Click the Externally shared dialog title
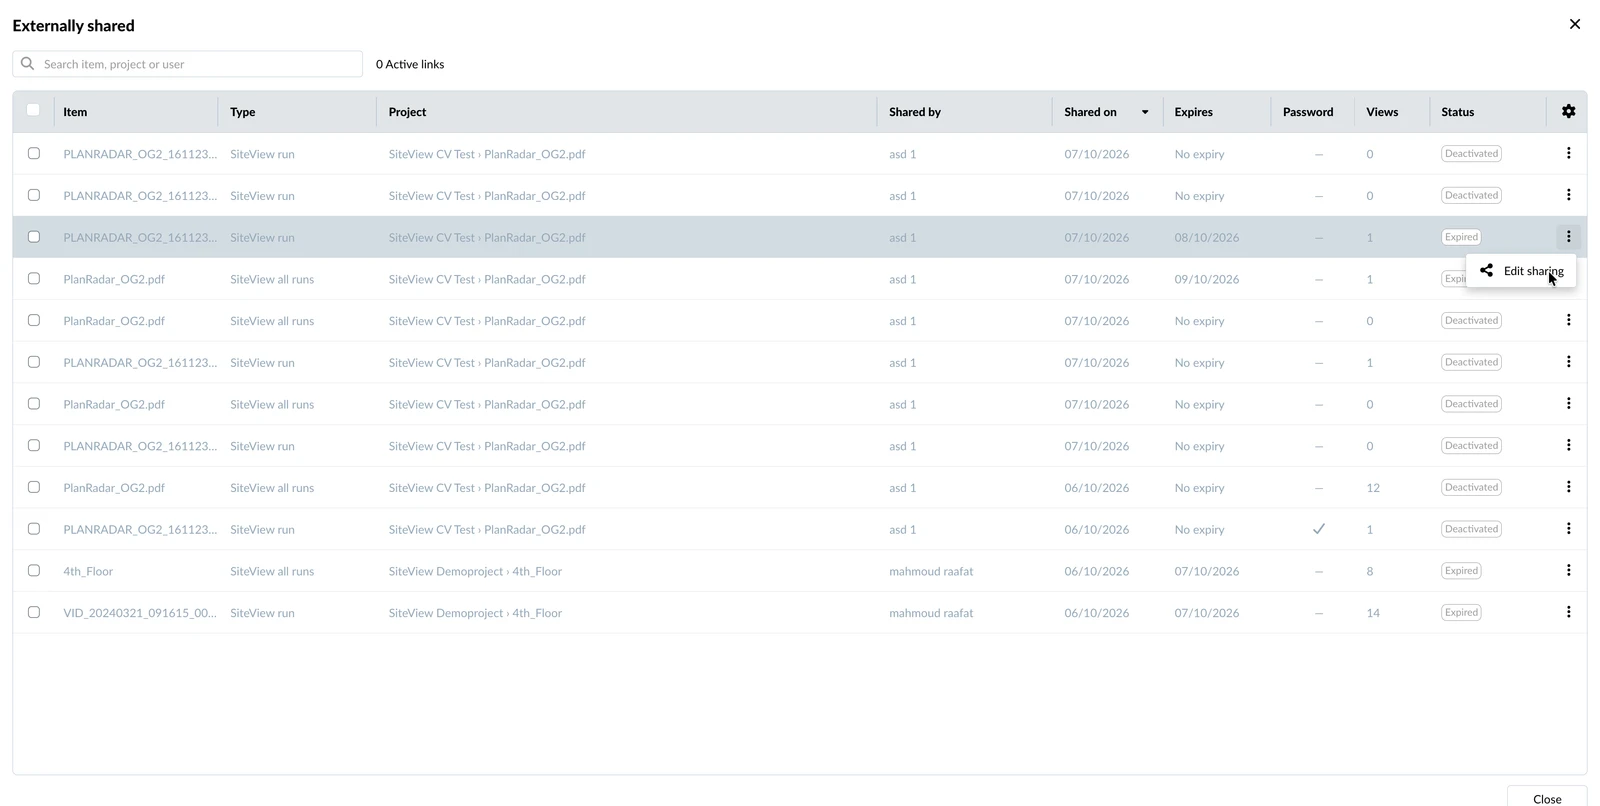 (73, 25)
